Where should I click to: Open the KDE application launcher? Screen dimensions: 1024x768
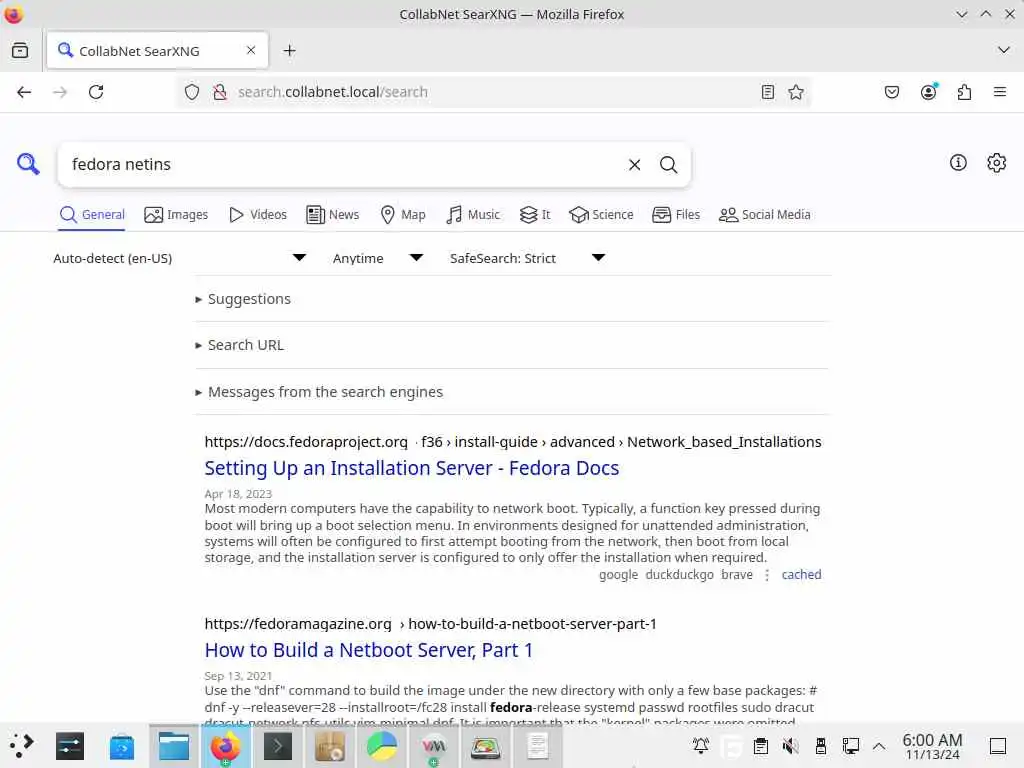22,746
